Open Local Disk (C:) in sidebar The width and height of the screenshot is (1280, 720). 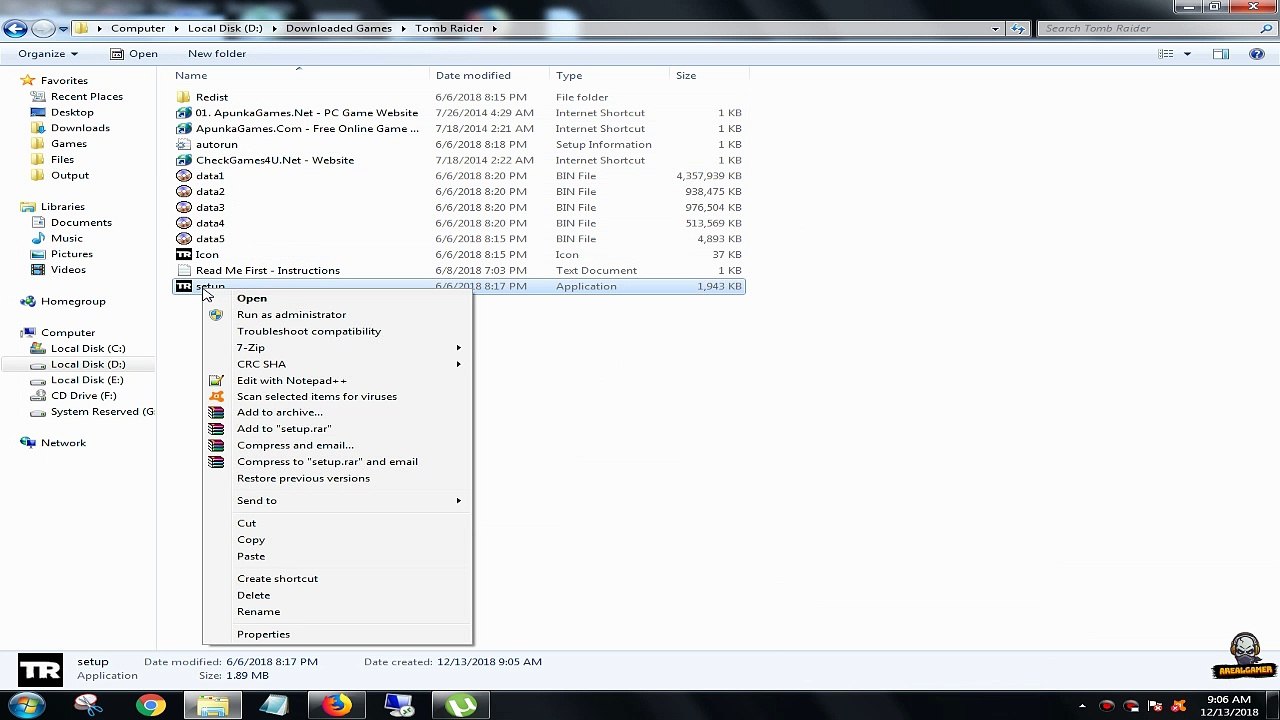point(88,349)
